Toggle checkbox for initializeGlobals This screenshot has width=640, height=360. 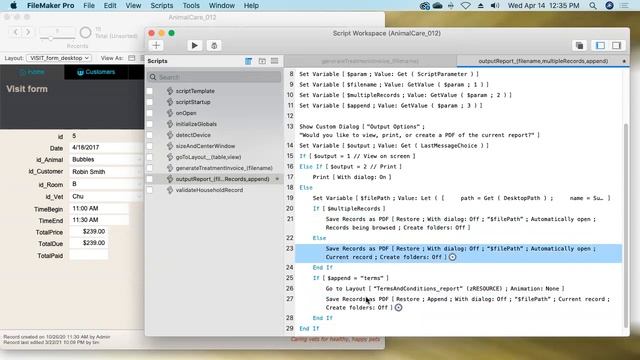[x=150, y=124]
